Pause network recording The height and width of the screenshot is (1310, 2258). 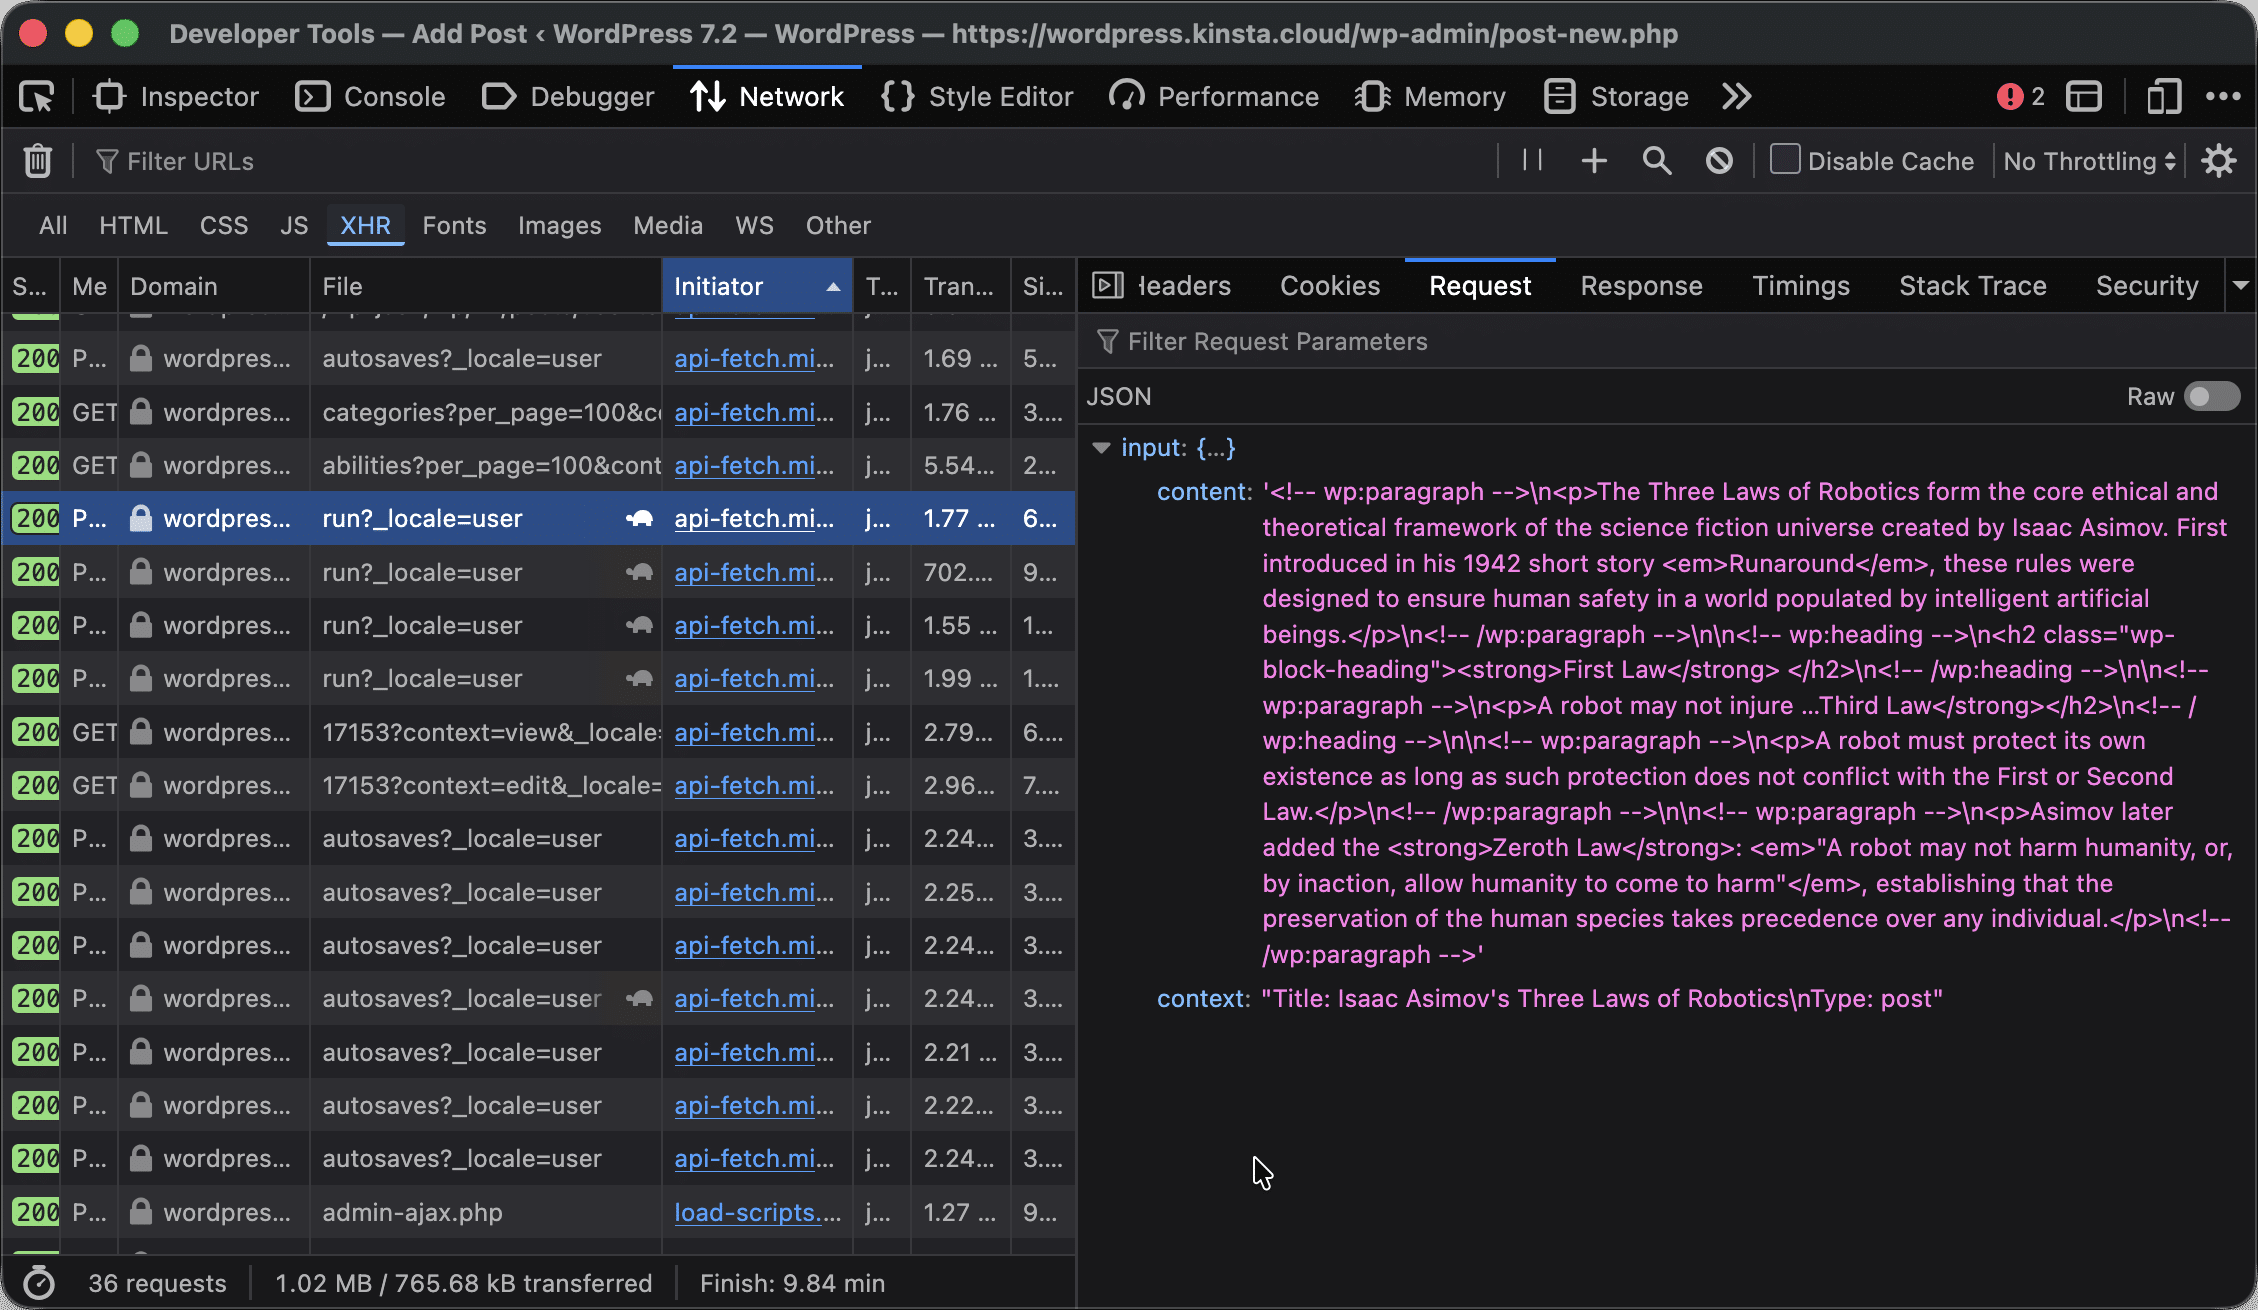[x=1532, y=161]
